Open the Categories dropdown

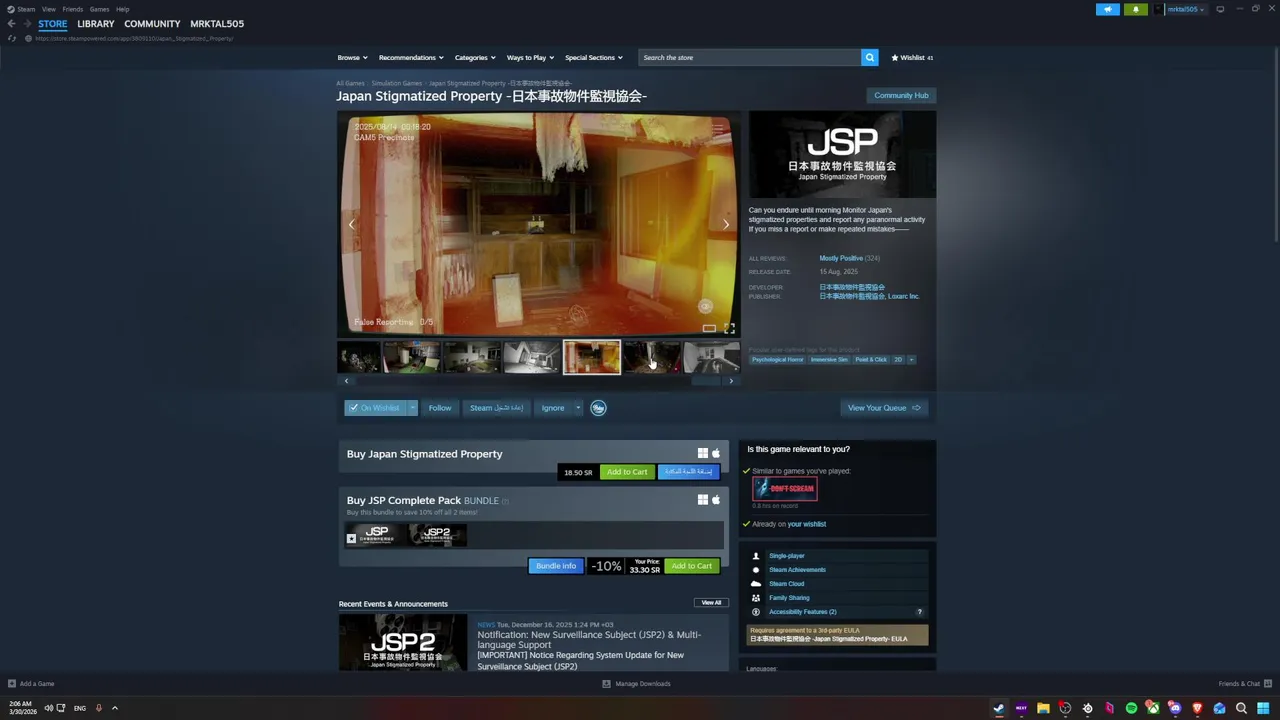pos(475,57)
